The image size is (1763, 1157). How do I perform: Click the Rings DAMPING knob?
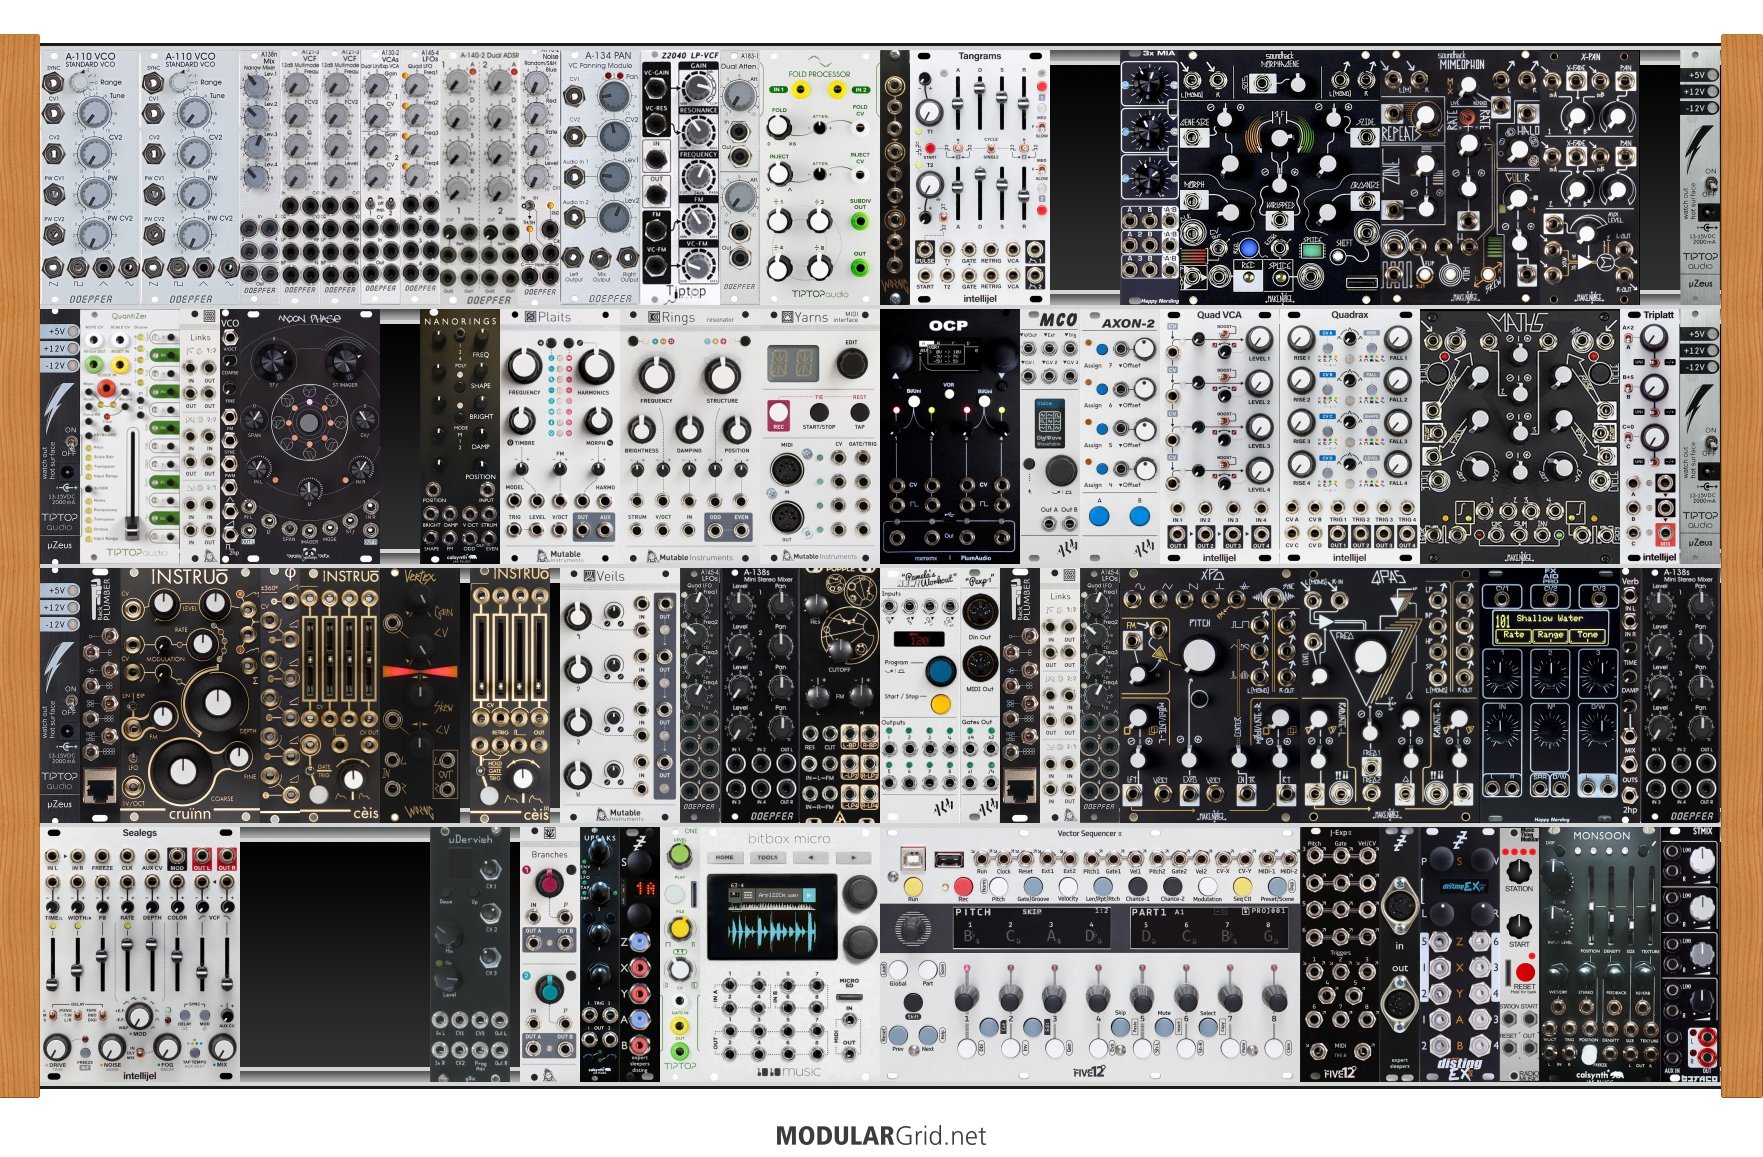[689, 430]
